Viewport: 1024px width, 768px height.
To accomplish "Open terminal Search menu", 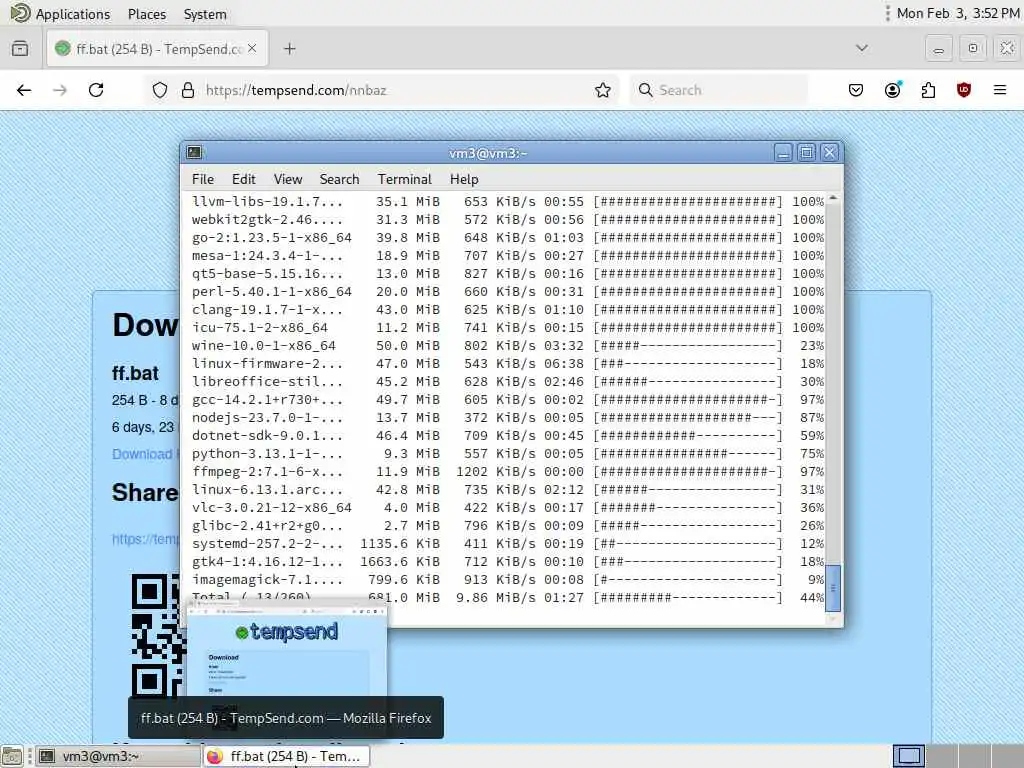I will [339, 179].
